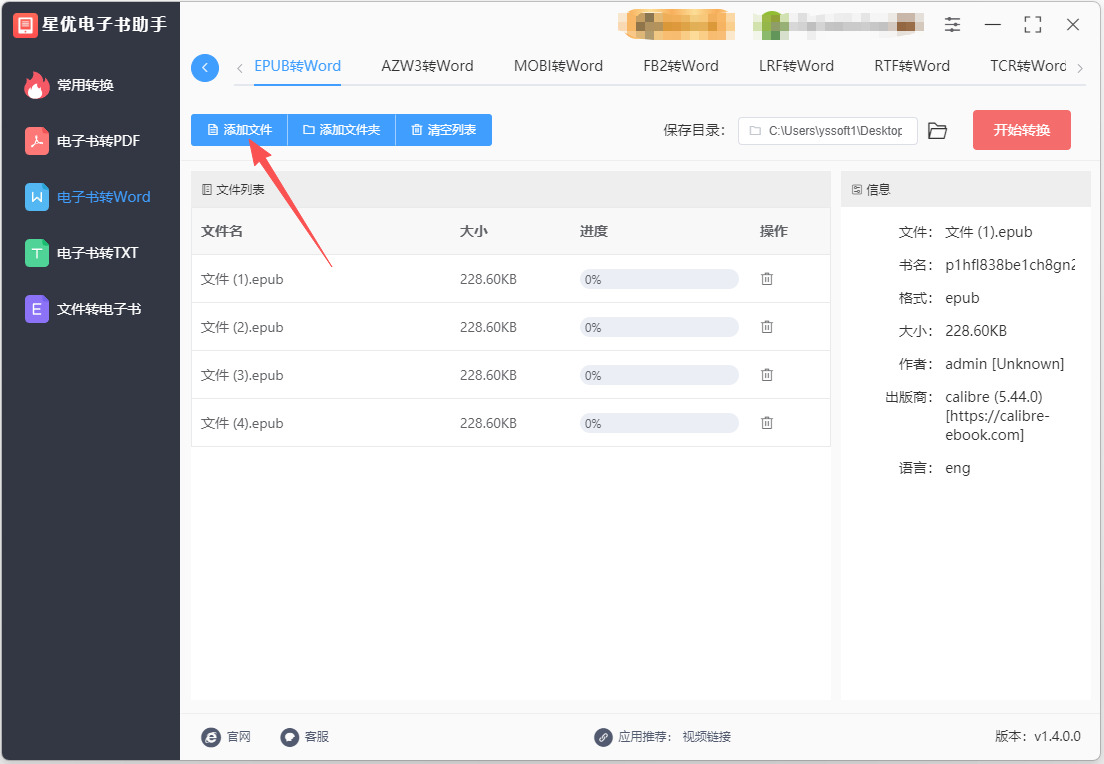Viewport: 1104px width, 764px height.
Task: Click the 电子书转TXT sidebar label
Action: point(98,253)
